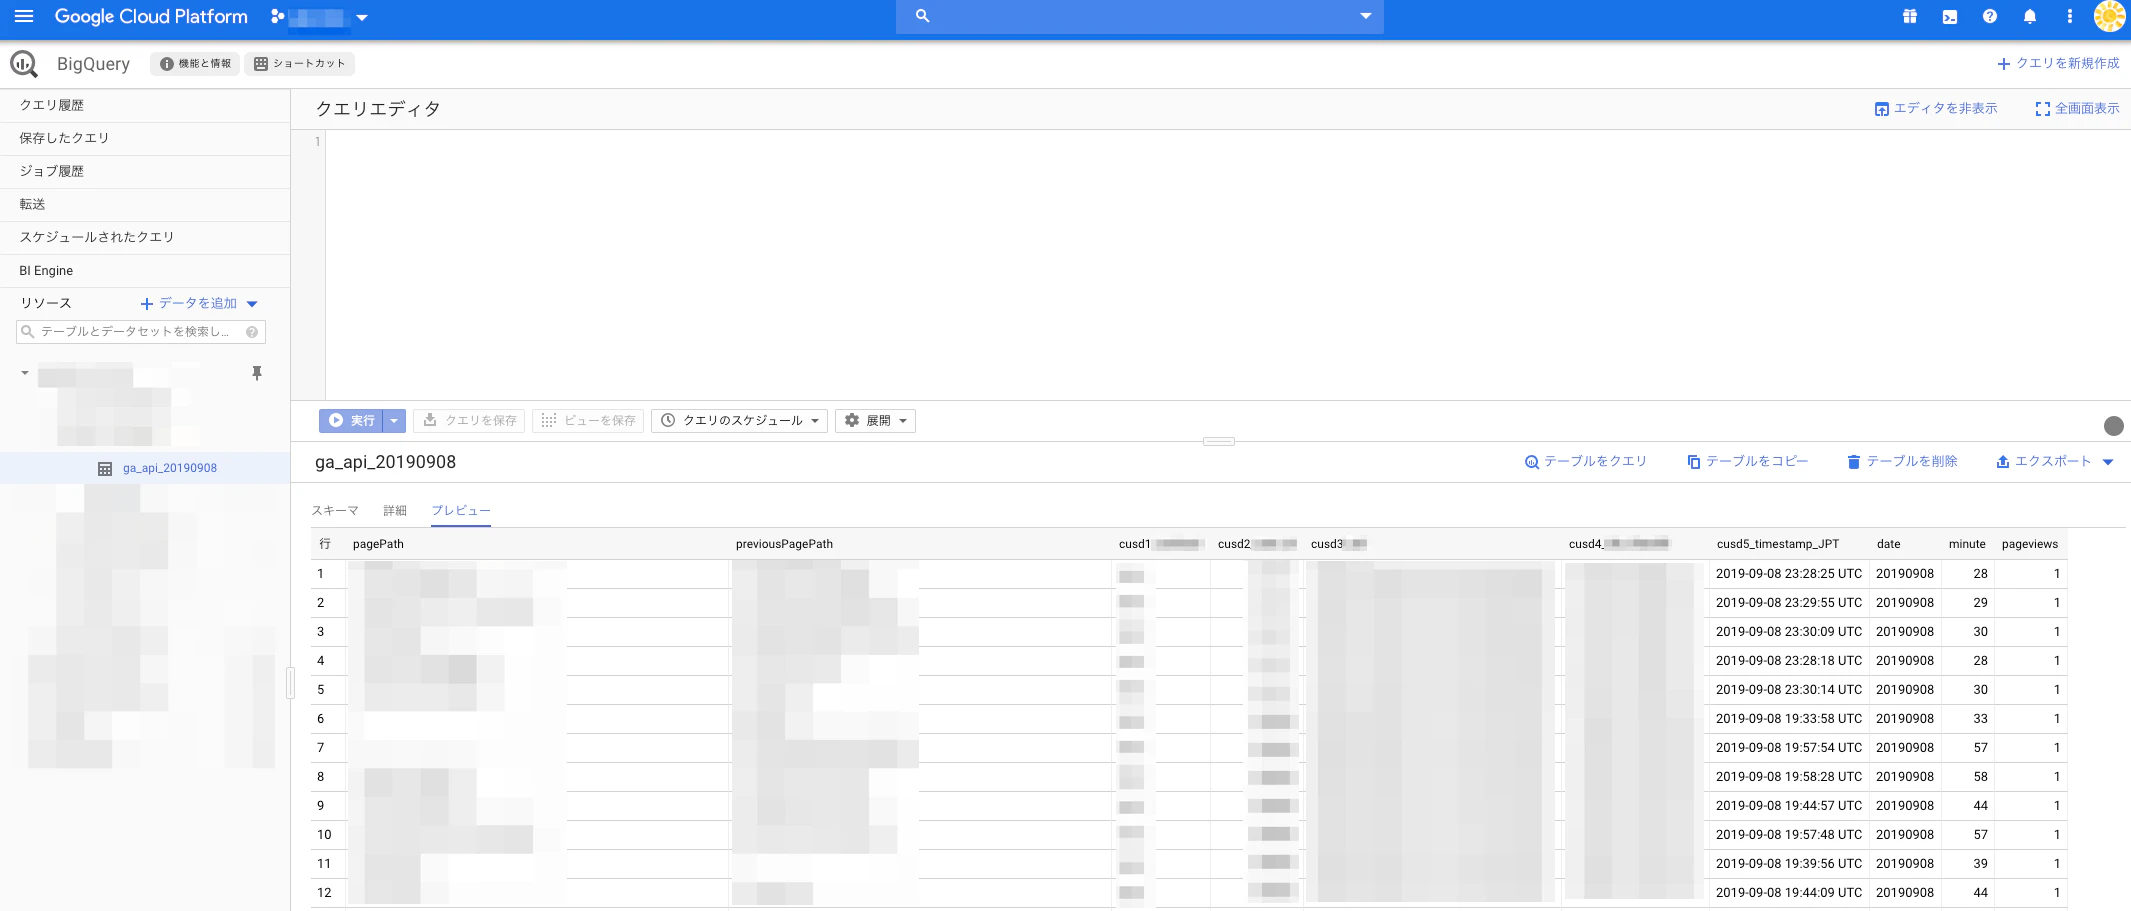
Task: Open the 展開 settings dropdown
Action: [x=875, y=421]
